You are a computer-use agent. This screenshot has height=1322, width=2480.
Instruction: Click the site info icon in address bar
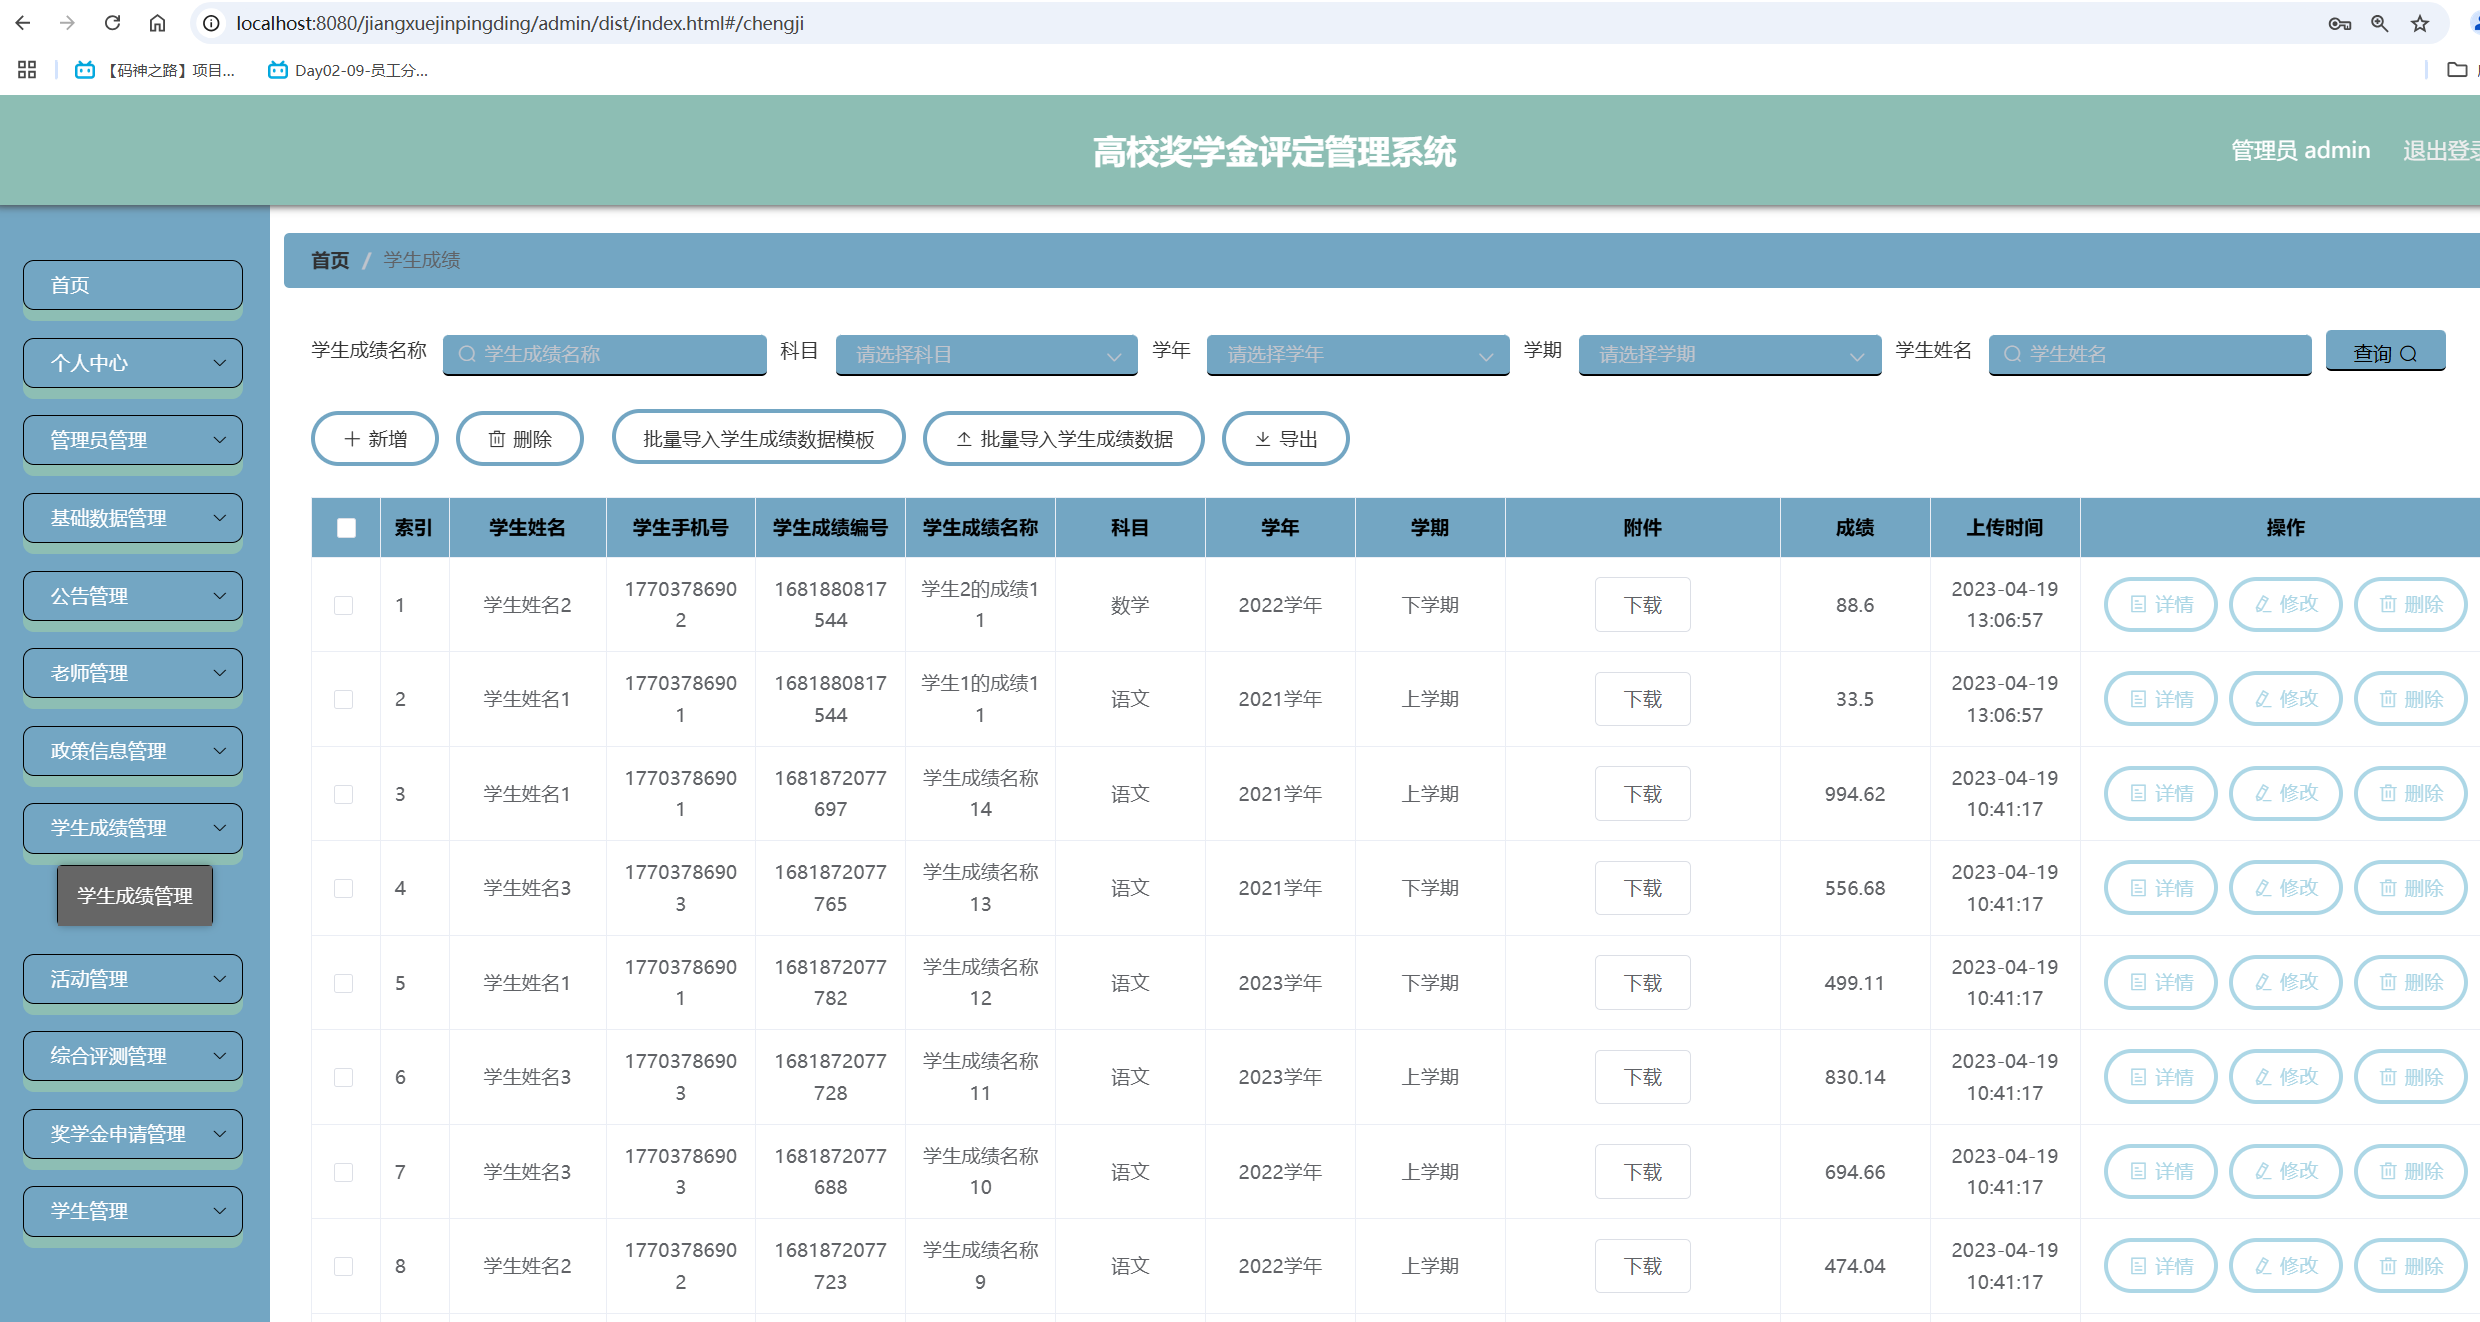point(211,23)
